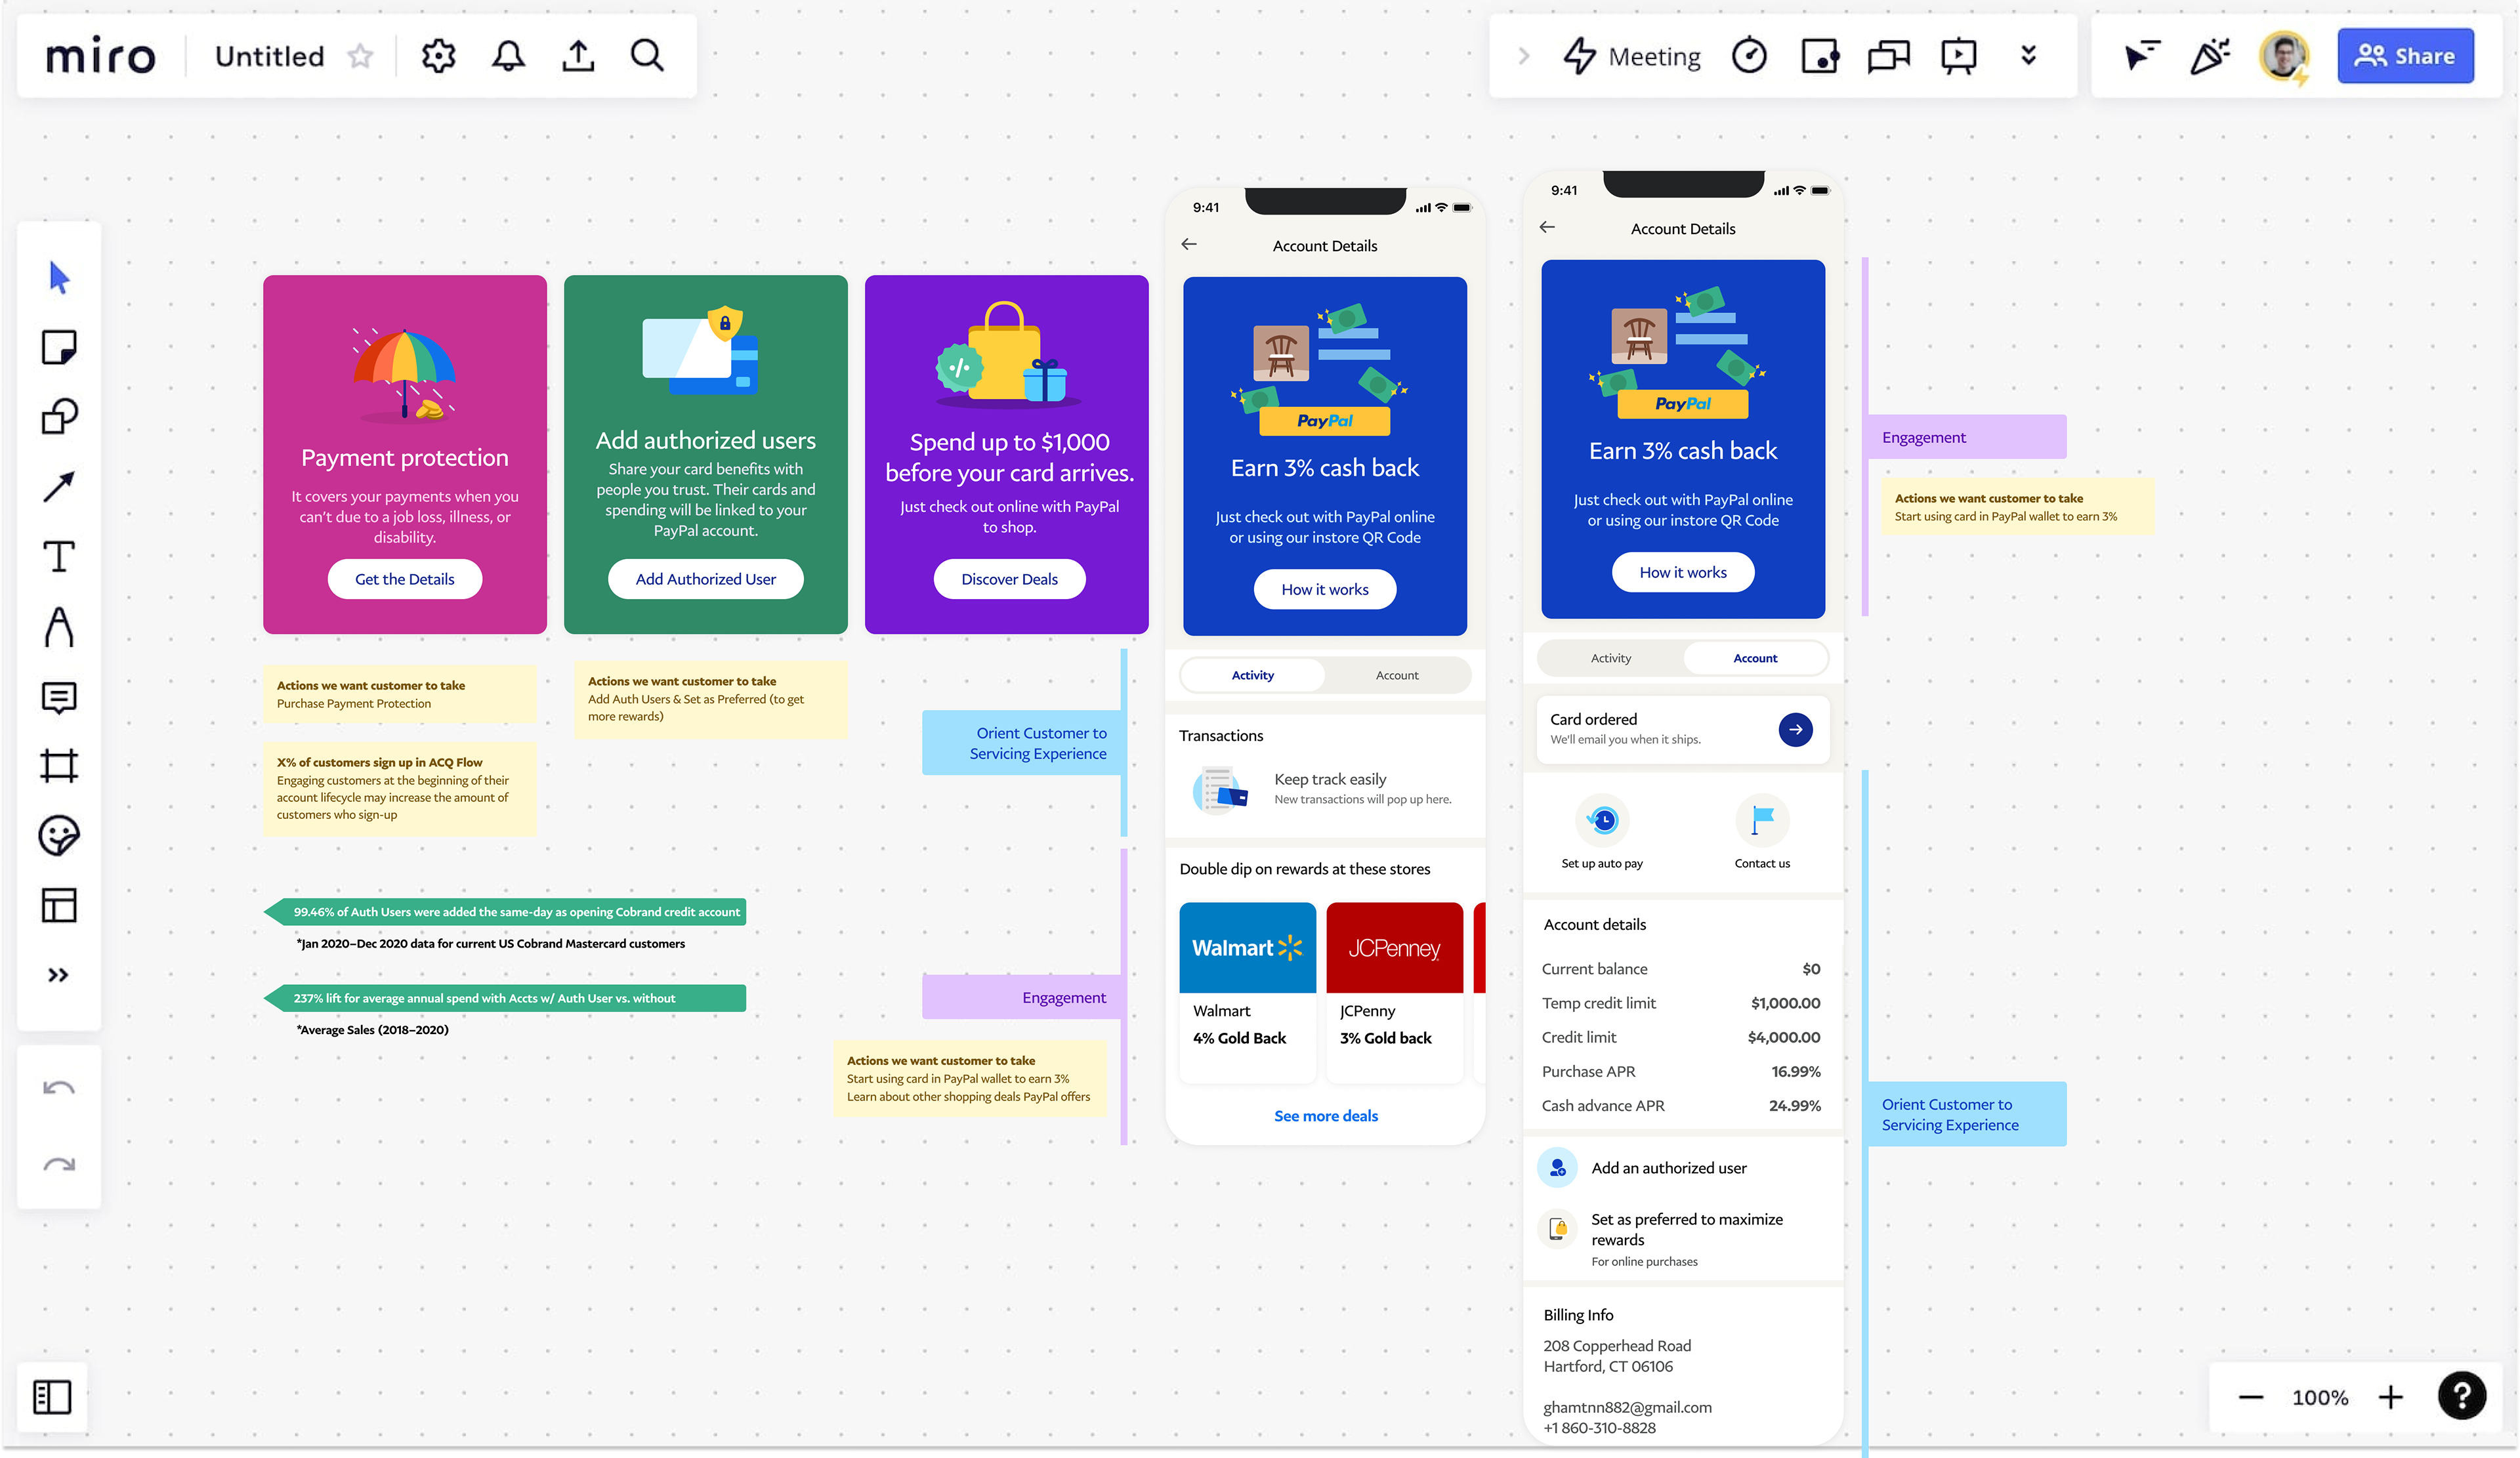
Task: Activate the Text tool
Action: (59, 556)
